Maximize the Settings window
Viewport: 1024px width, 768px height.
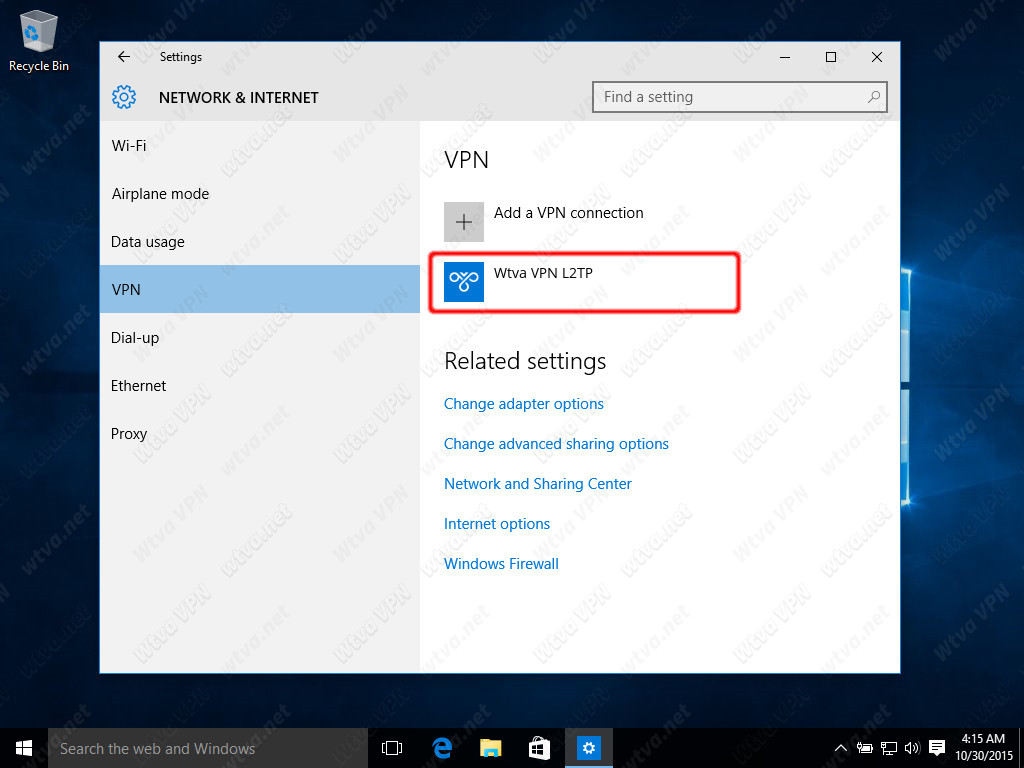point(831,57)
